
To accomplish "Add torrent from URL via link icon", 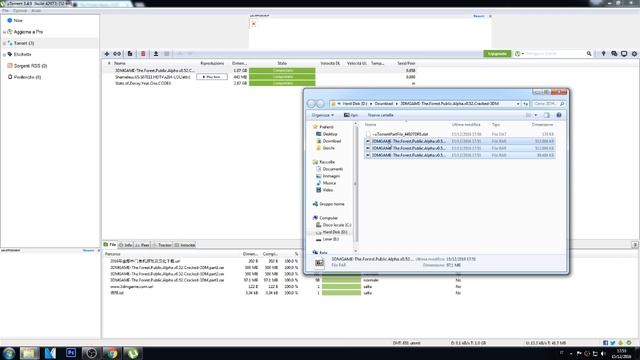I will tap(117, 54).
